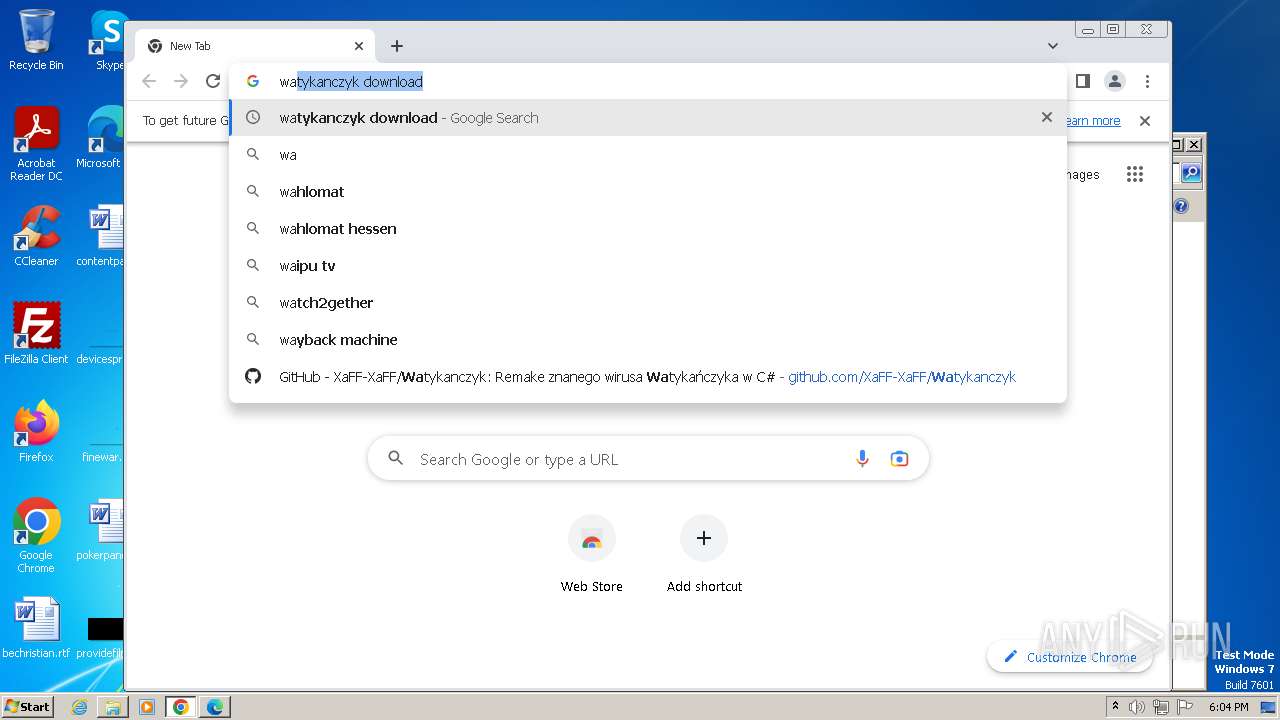Open CCleaner desktop icon
The height and width of the screenshot is (720, 1280).
pos(36,236)
